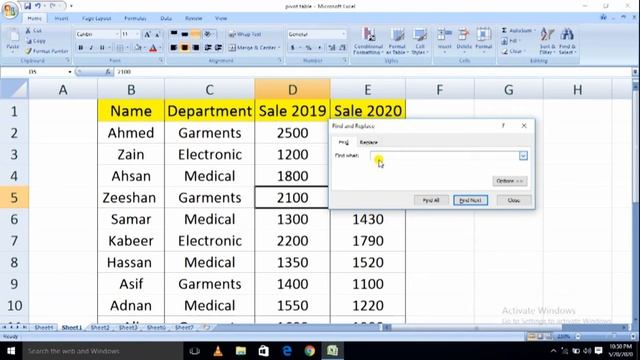Click Find All button

(431, 200)
